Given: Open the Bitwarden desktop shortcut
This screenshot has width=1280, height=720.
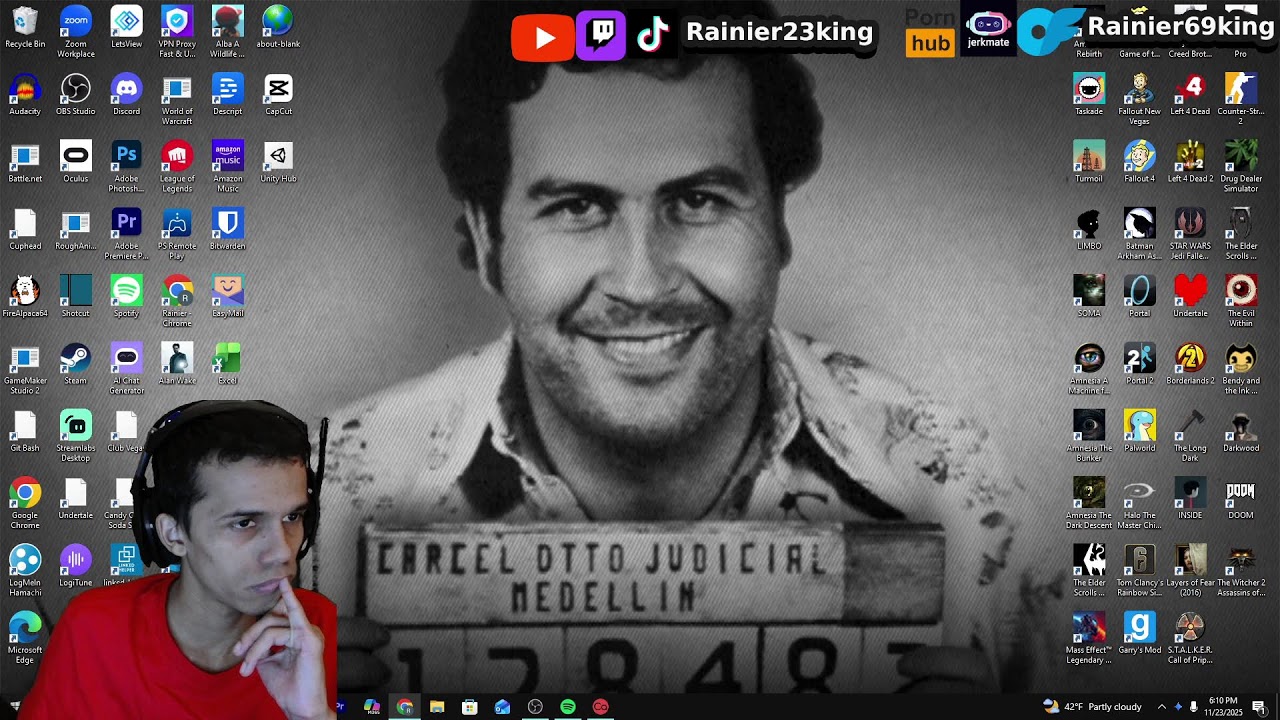Looking at the screenshot, I should 228,229.
